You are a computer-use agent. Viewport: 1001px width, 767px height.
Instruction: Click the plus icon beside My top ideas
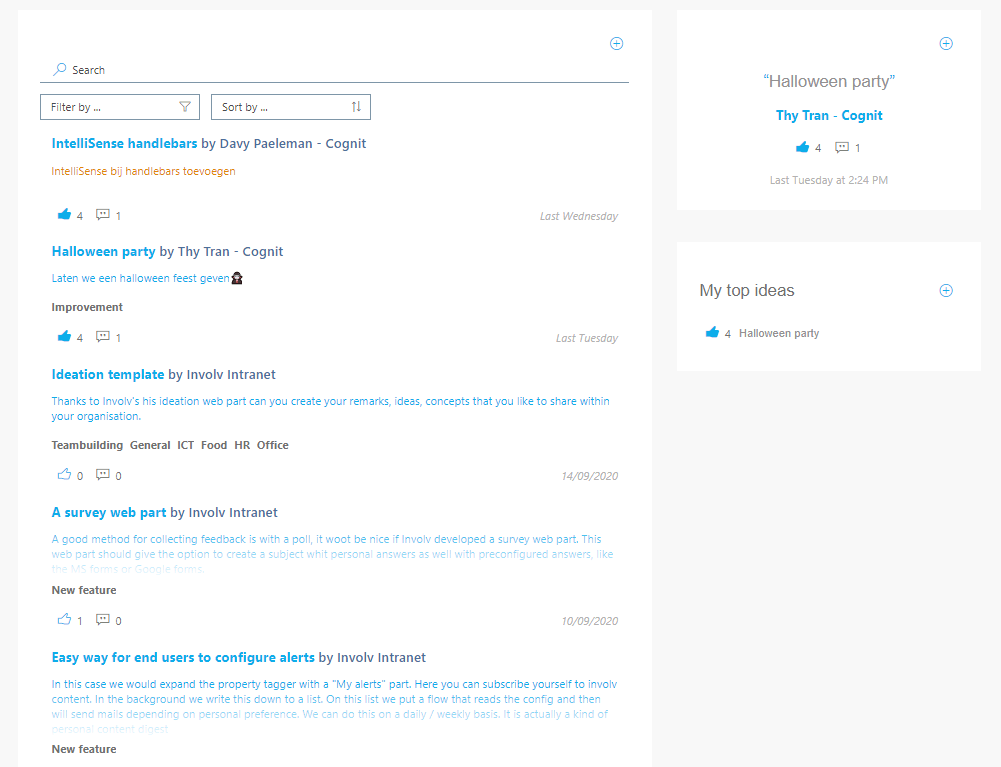click(946, 291)
